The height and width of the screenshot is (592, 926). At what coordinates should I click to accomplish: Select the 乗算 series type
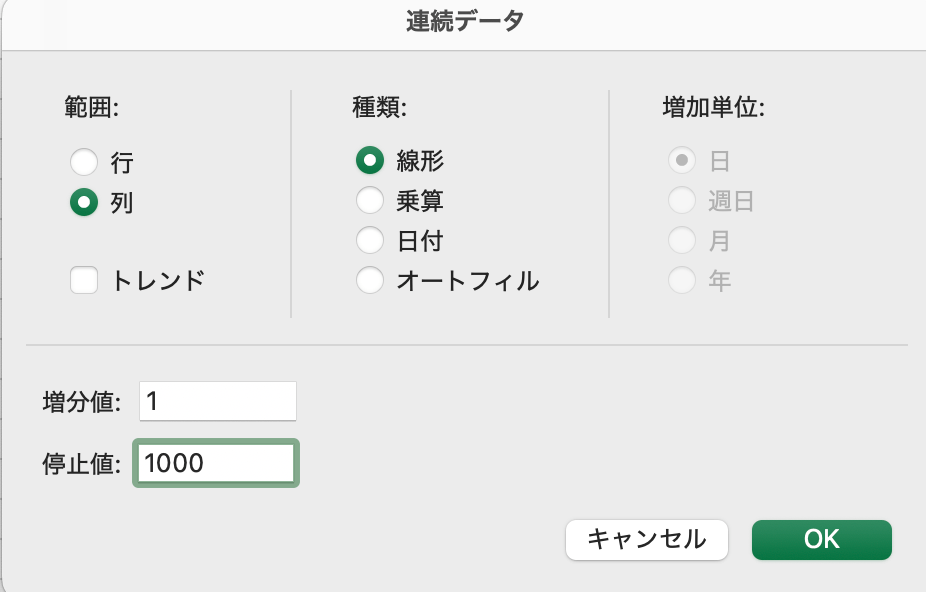(370, 201)
